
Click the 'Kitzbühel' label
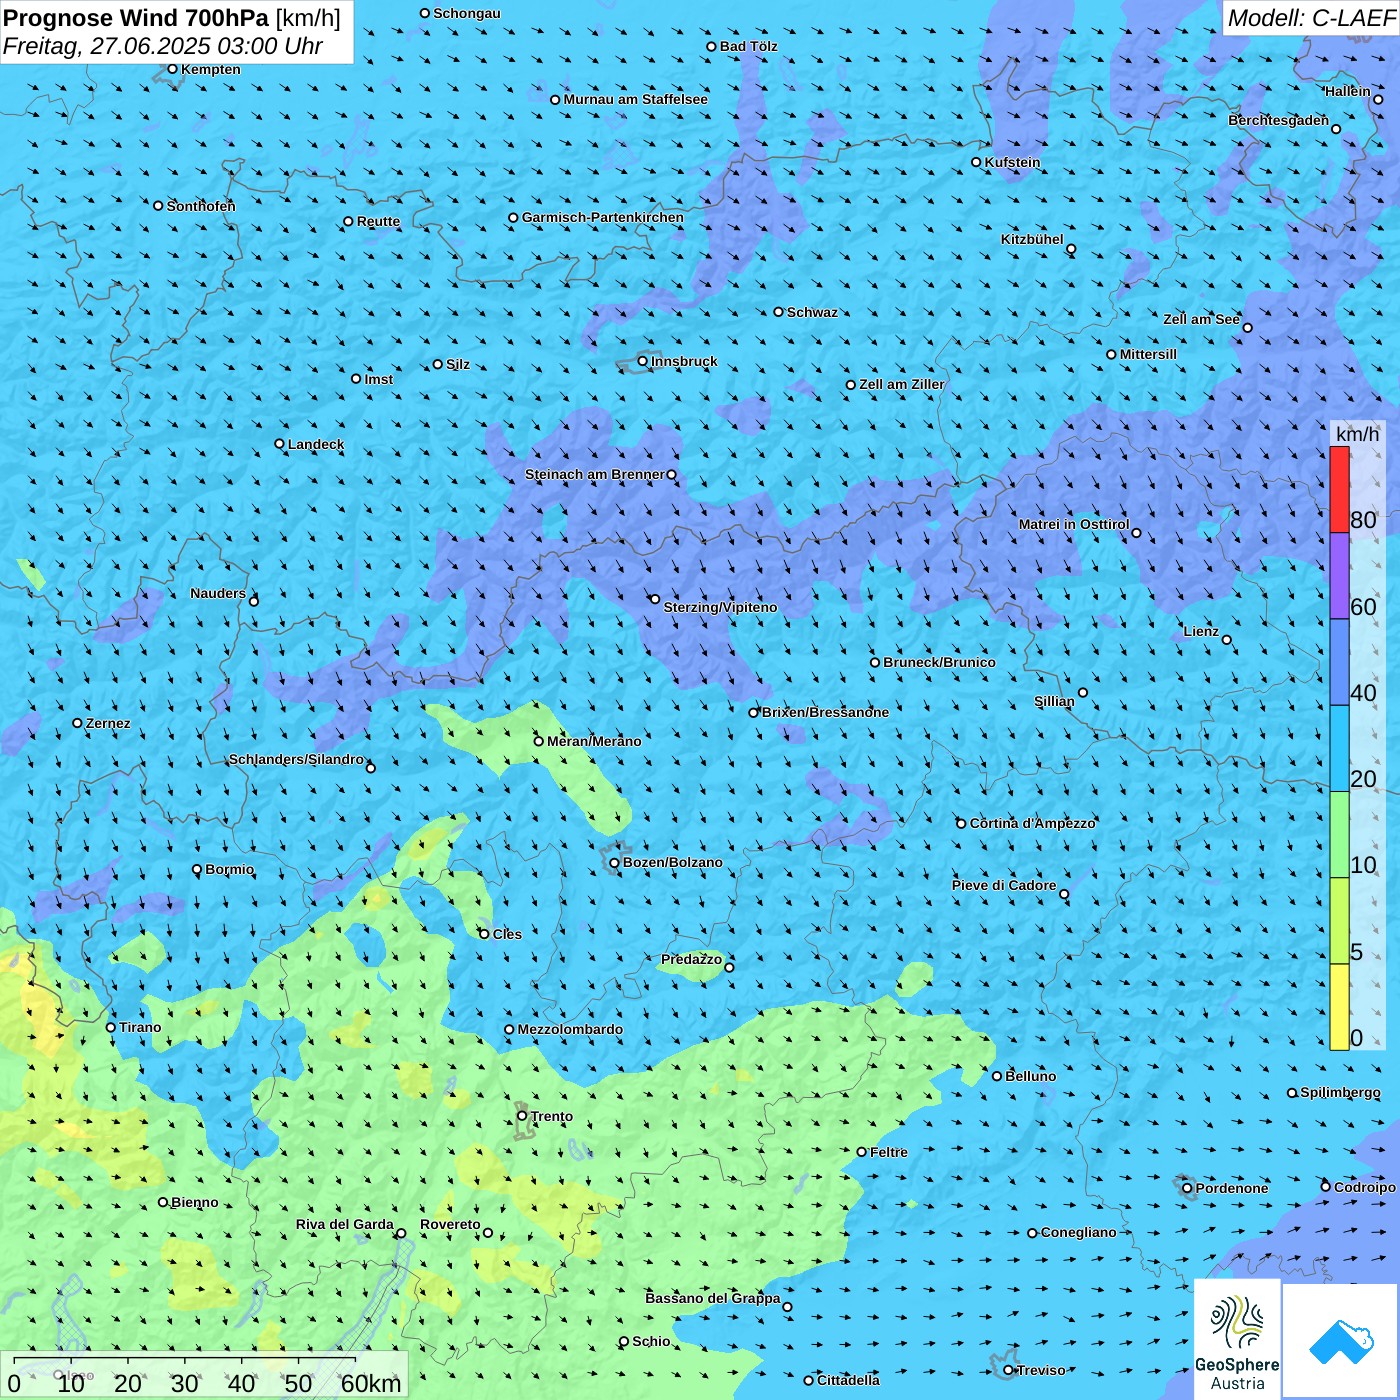tap(1032, 239)
